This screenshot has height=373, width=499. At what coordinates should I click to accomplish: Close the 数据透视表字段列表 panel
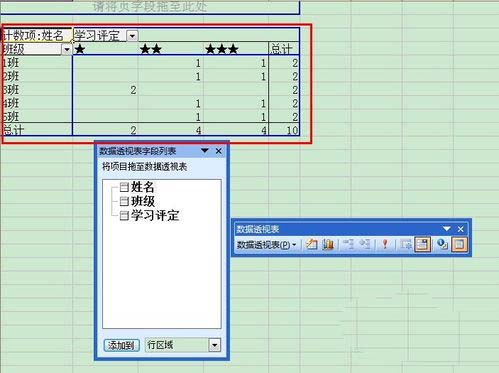click(x=218, y=151)
